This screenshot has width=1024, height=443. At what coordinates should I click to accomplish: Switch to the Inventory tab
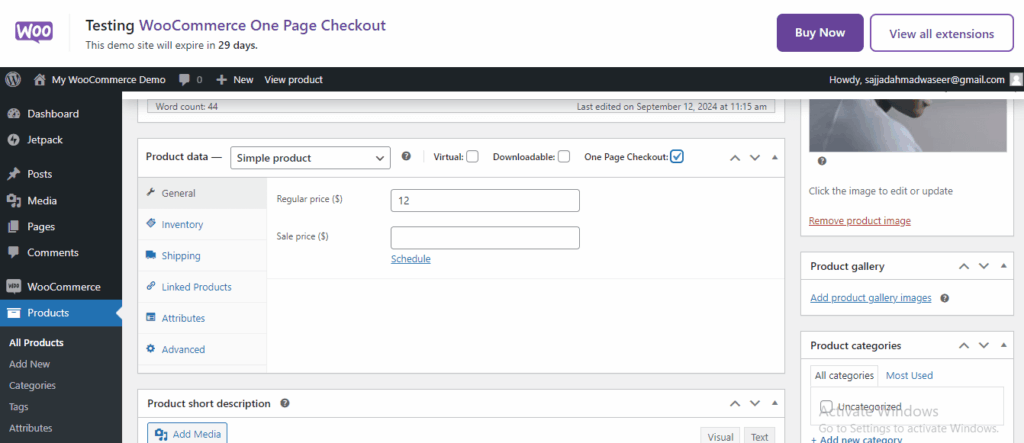pyautogui.click(x=202, y=224)
